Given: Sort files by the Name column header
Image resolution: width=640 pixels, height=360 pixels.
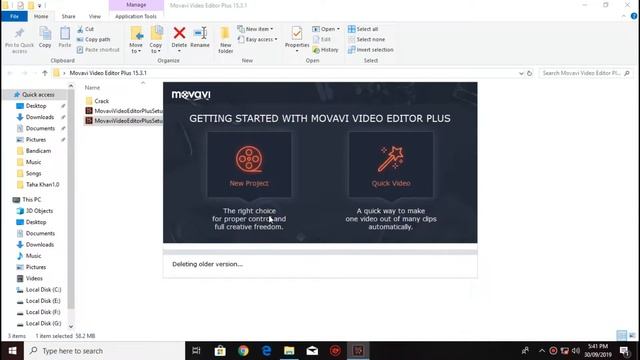Looking at the screenshot, I should pyautogui.click(x=92, y=87).
